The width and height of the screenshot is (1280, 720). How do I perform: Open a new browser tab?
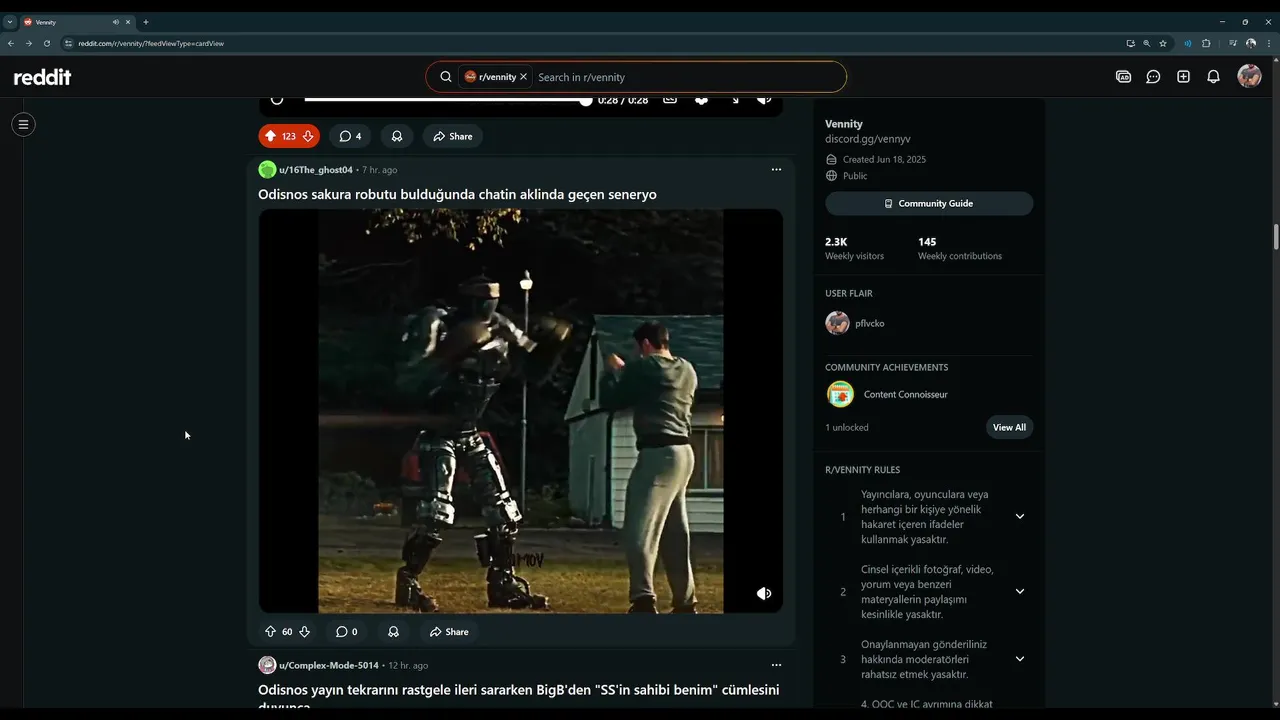146,22
